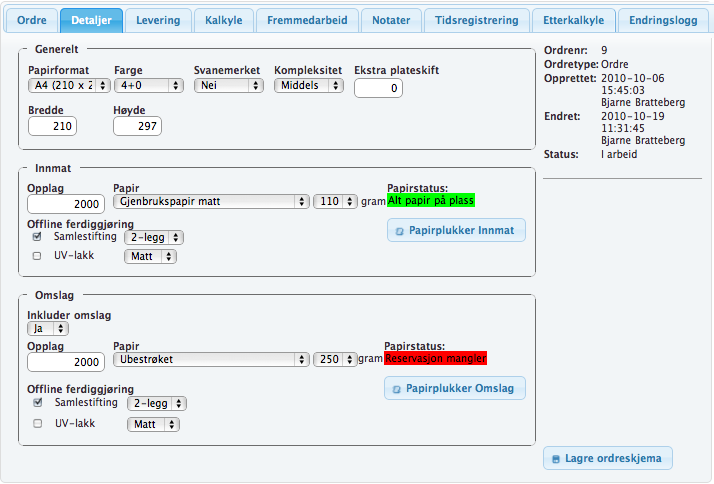Click the Ekstra plateskift input field
This screenshot has height=484, width=714.
(x=379, y=89)
